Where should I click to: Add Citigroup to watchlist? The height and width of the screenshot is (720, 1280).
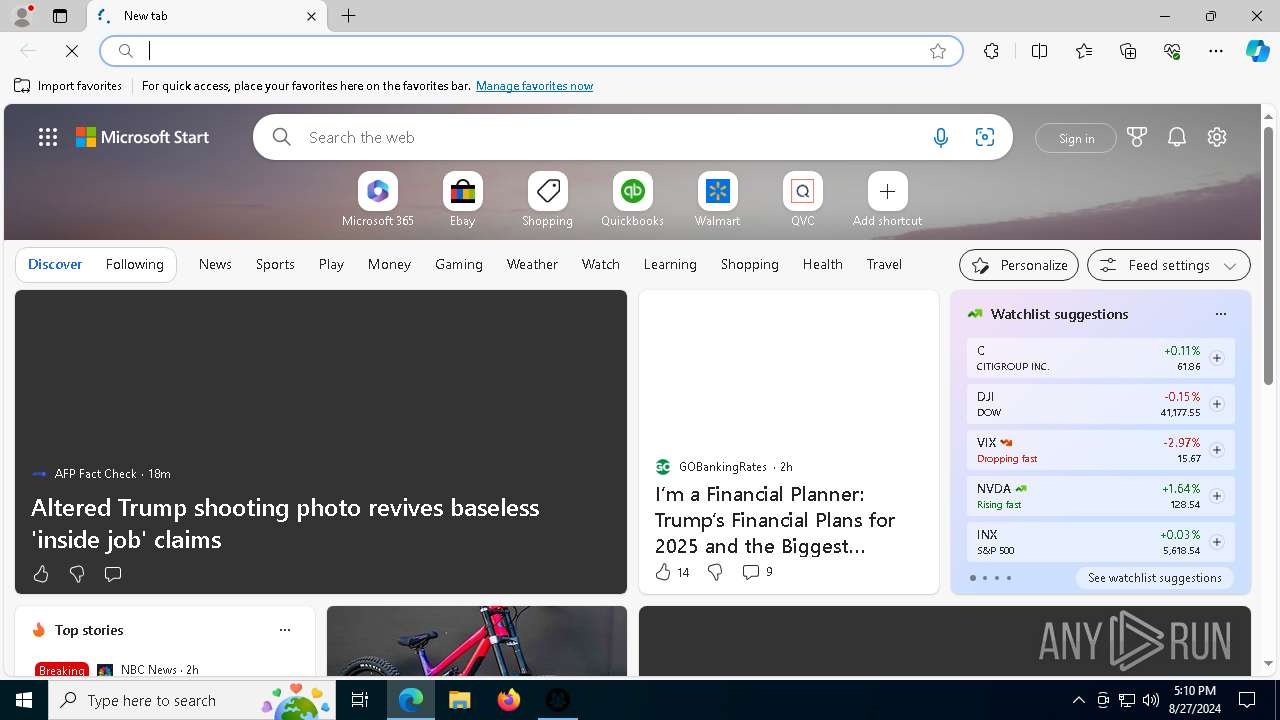[x=1216, y=358]
